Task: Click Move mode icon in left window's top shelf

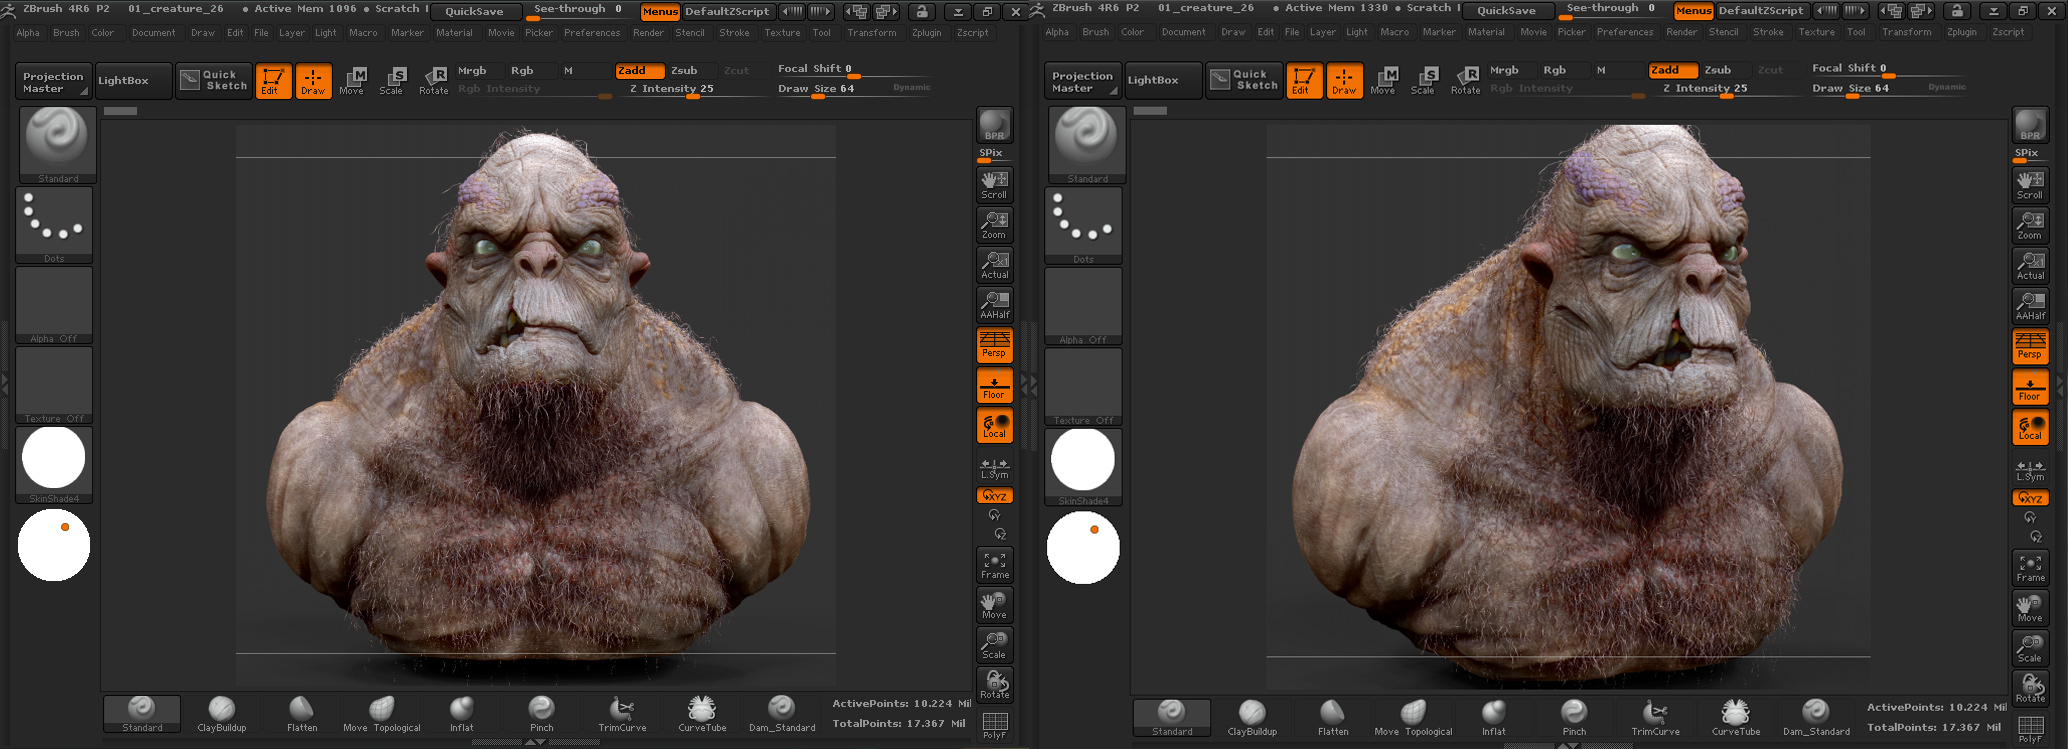Action: click(x=352, y=80)
